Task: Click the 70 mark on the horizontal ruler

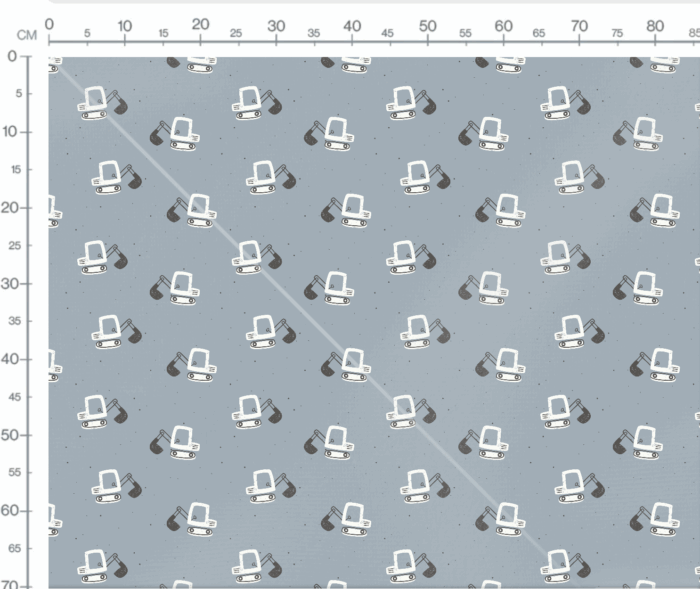Action: [579, 26]
